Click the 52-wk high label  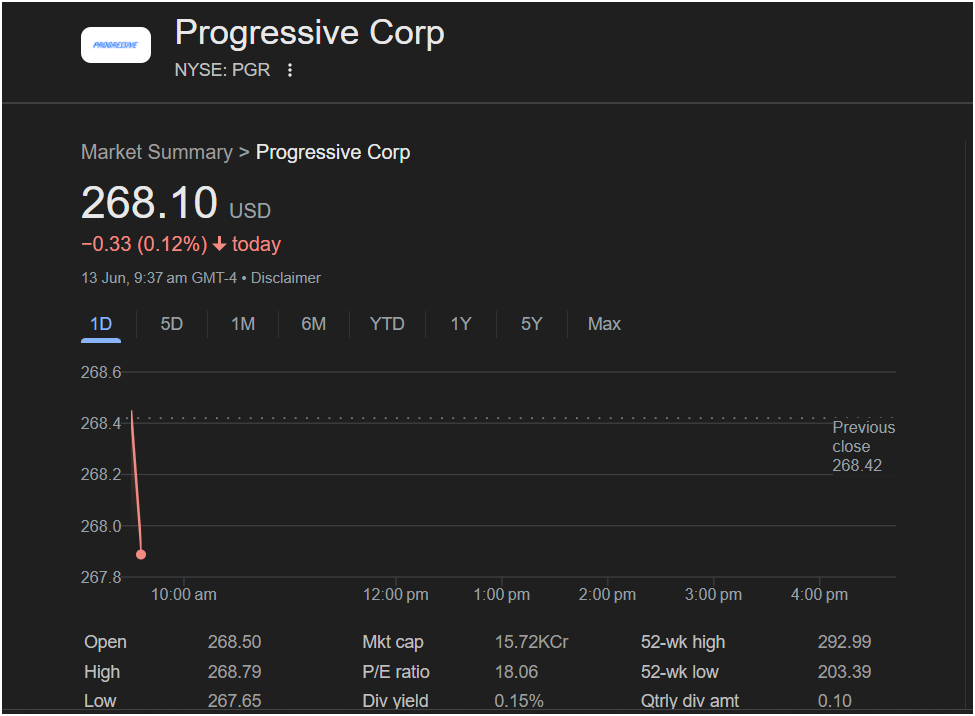pyautogui.click(x=683, y=642)
